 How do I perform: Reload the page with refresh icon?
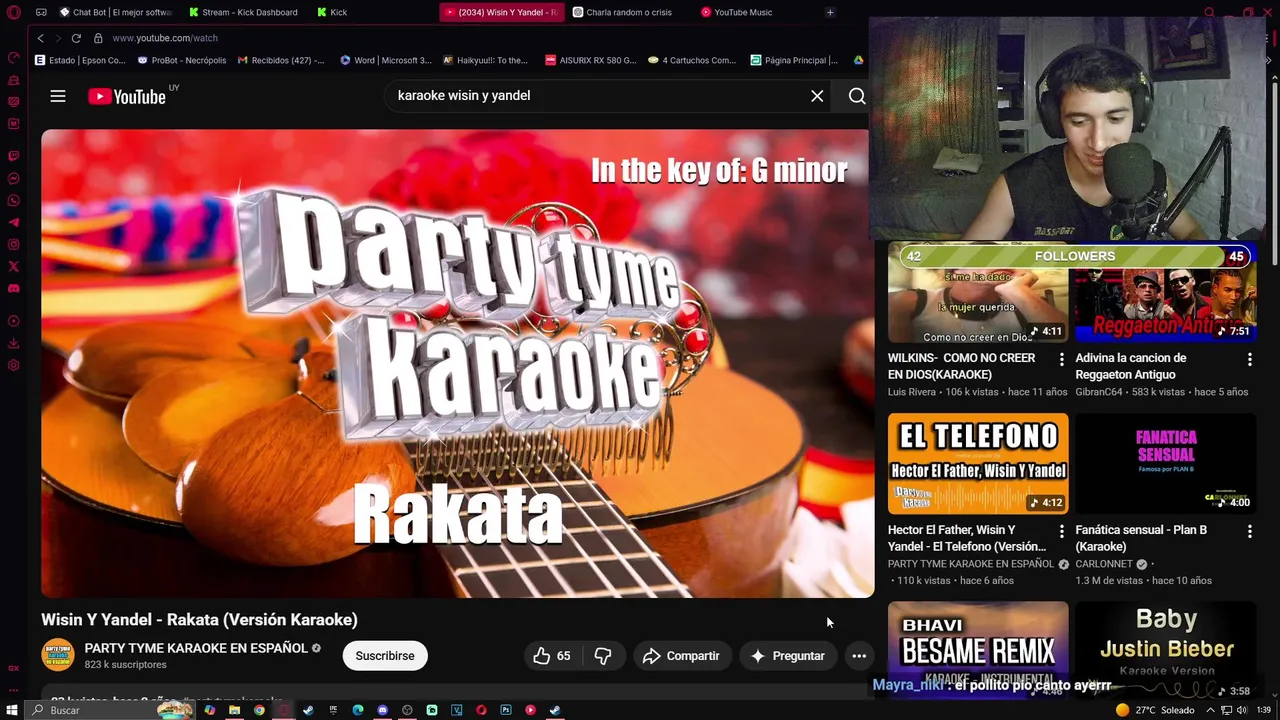click(x=76, y=38)
